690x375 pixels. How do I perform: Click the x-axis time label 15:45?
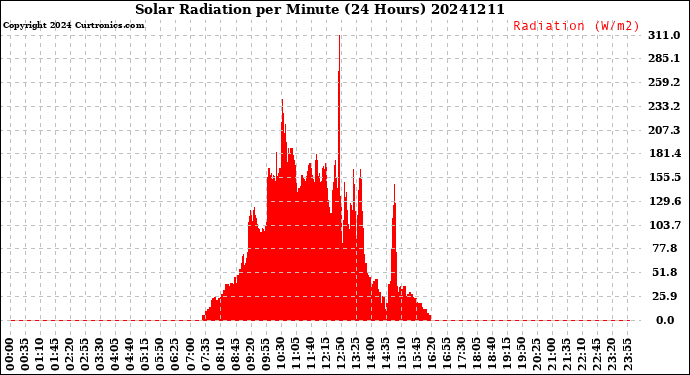pyautogui.click(x=415, y=355)
